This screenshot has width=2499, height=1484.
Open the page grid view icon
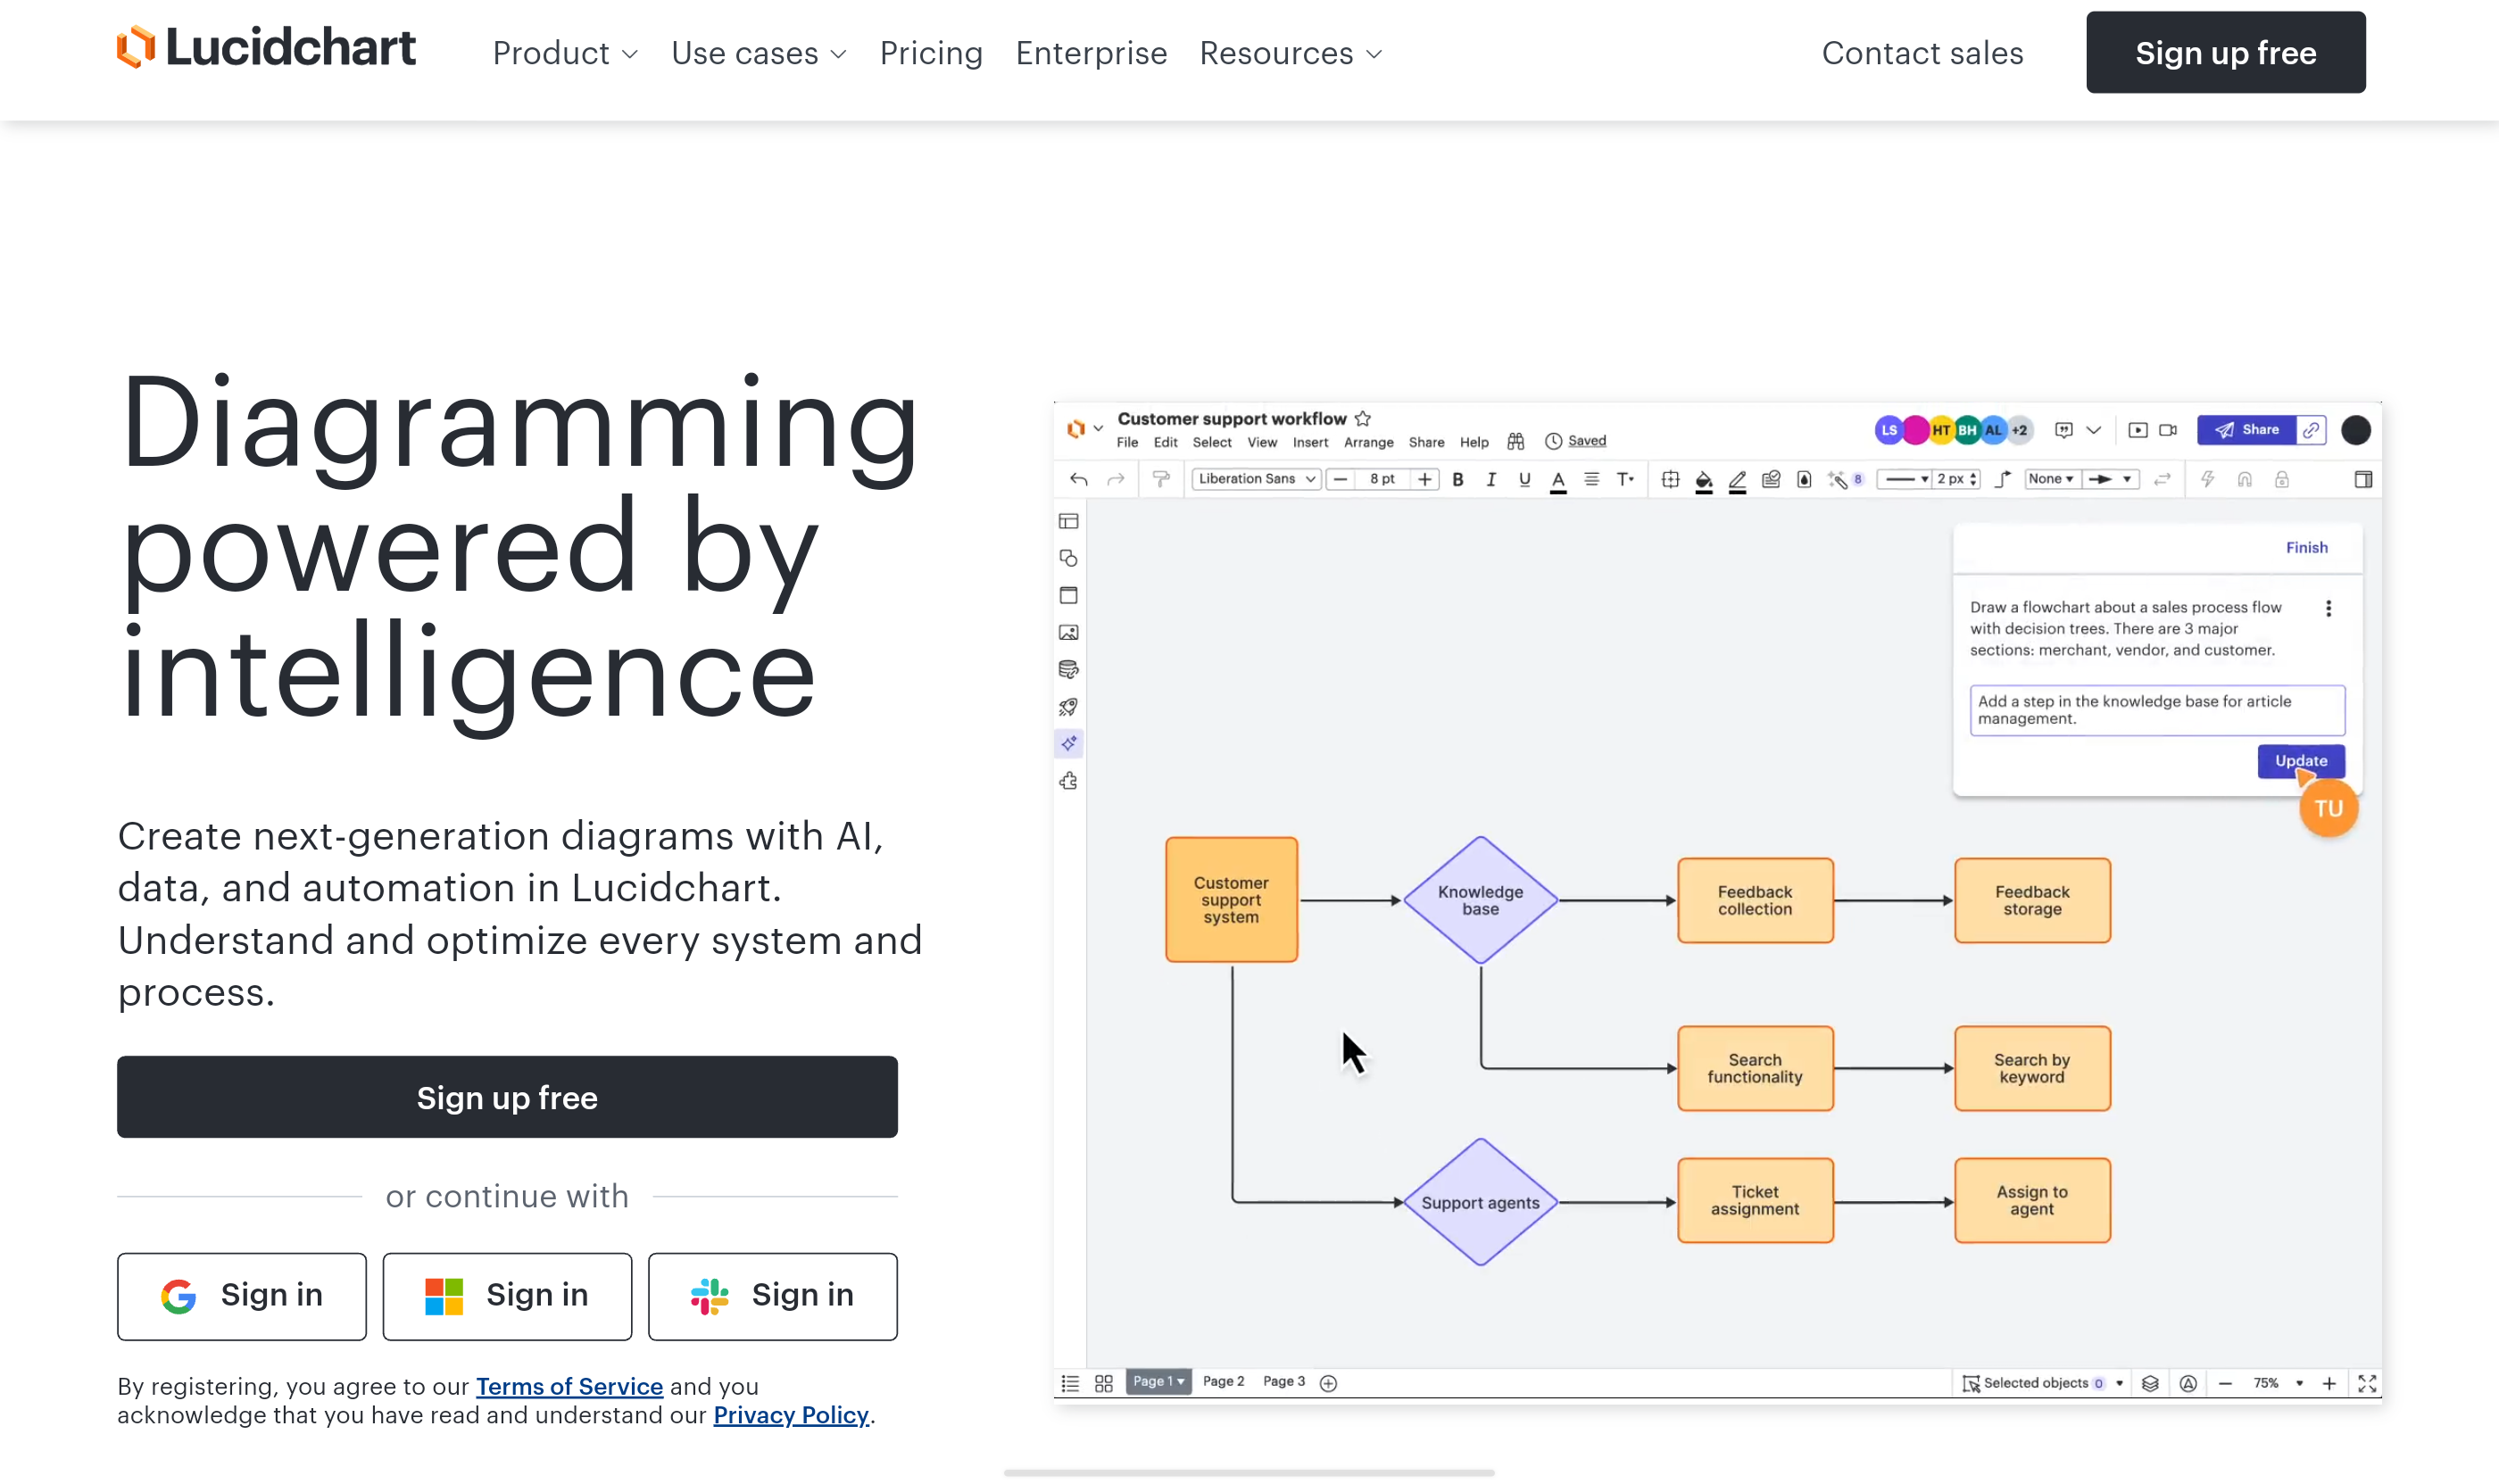click(1104, 1383)
